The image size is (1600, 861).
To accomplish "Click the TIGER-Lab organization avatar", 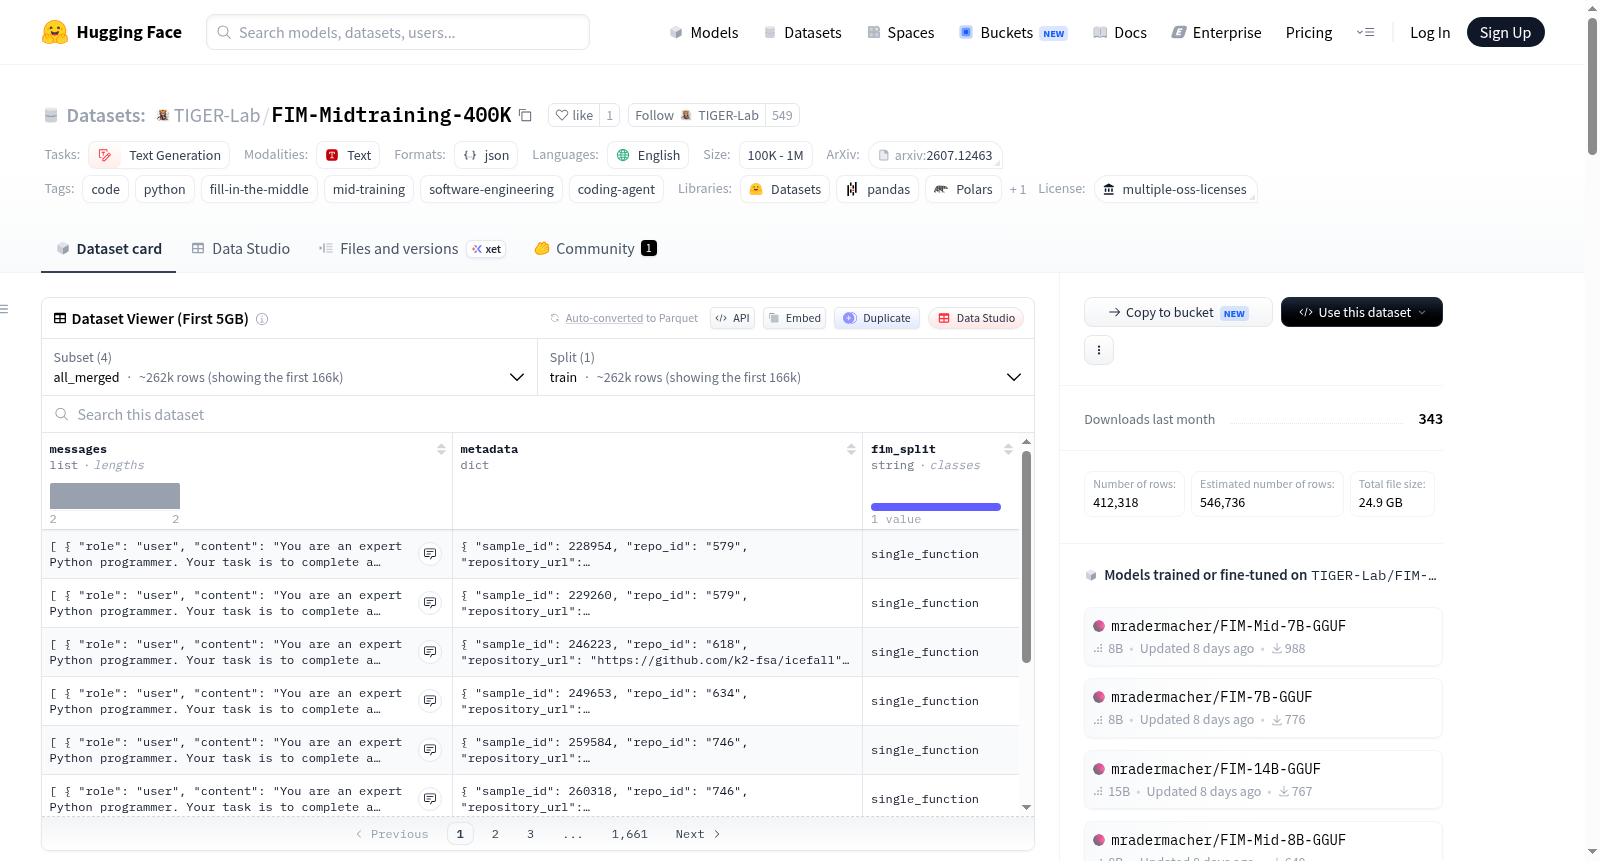I will (162, 115).
